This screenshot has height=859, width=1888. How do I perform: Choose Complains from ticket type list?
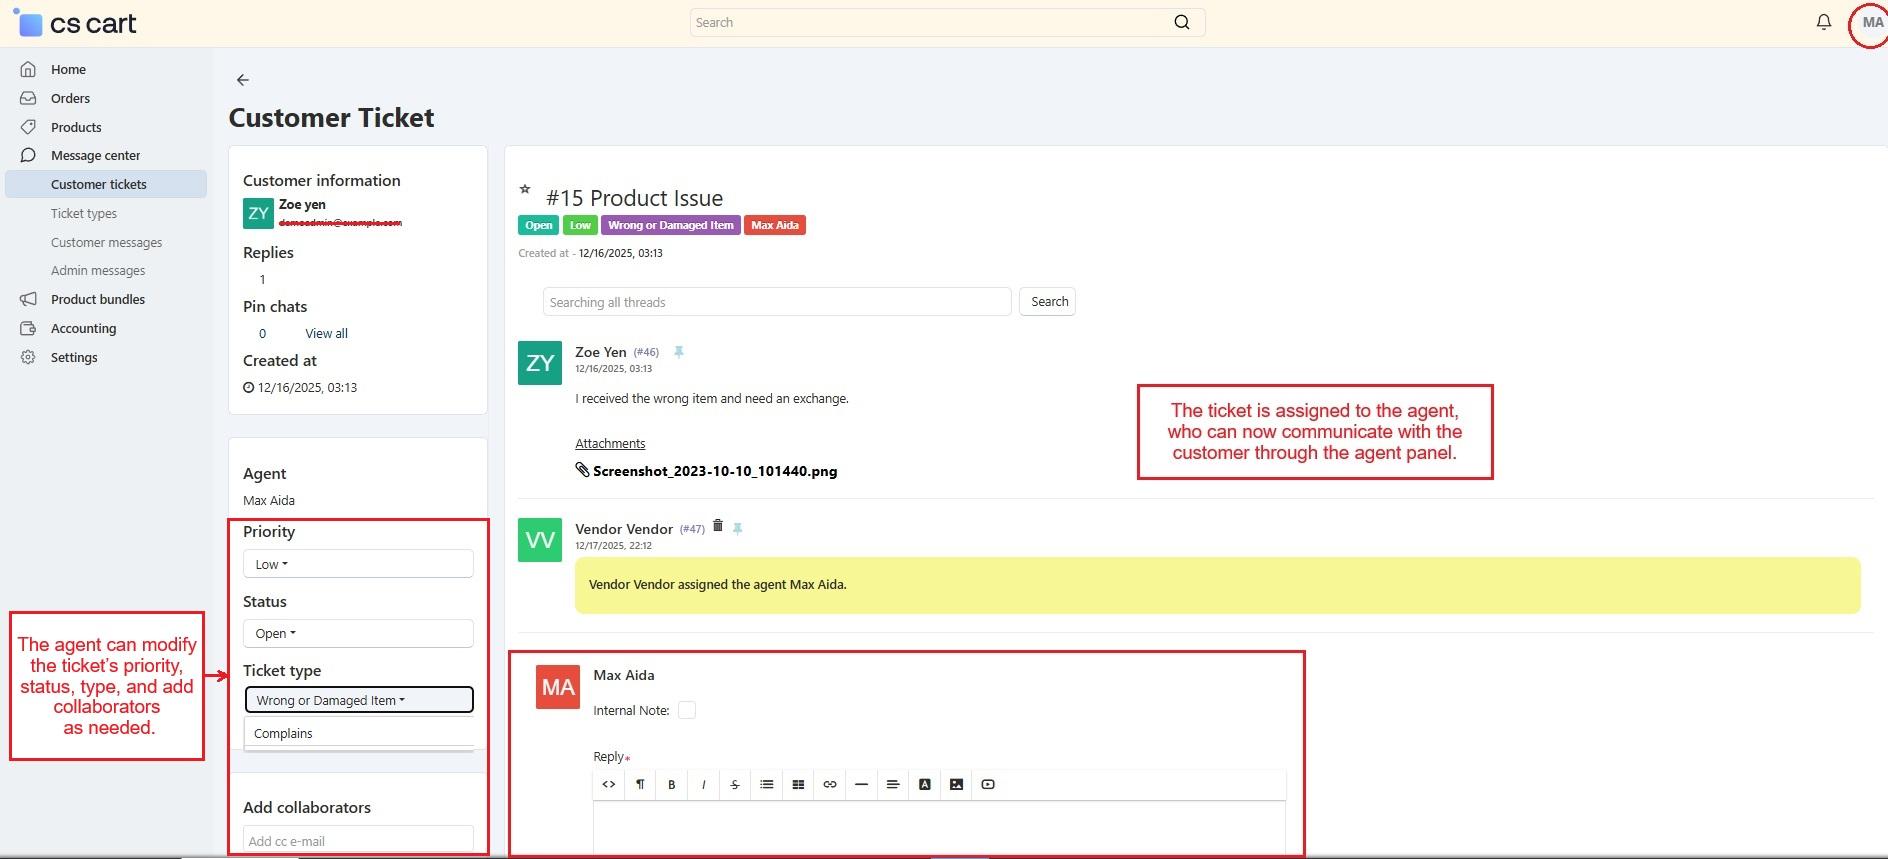pyautogui.click(x=284, y=733)
